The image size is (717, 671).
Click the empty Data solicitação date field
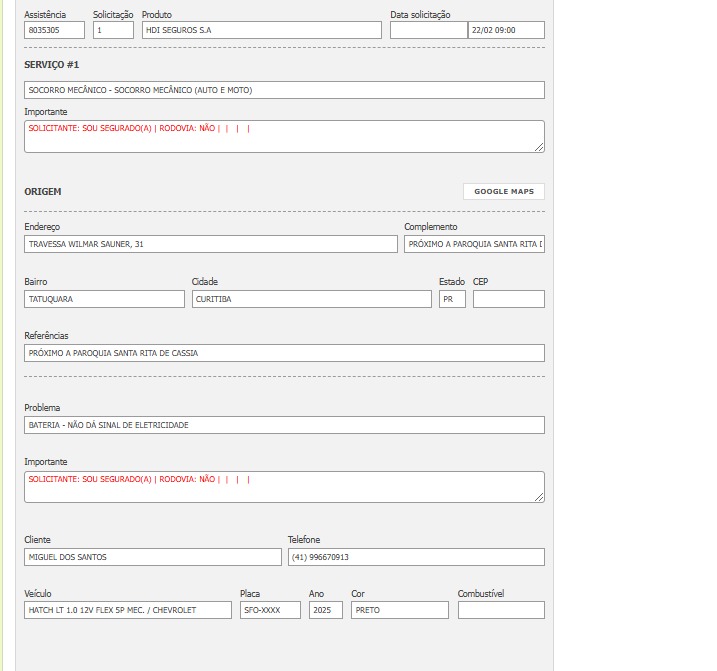(429, 30)
